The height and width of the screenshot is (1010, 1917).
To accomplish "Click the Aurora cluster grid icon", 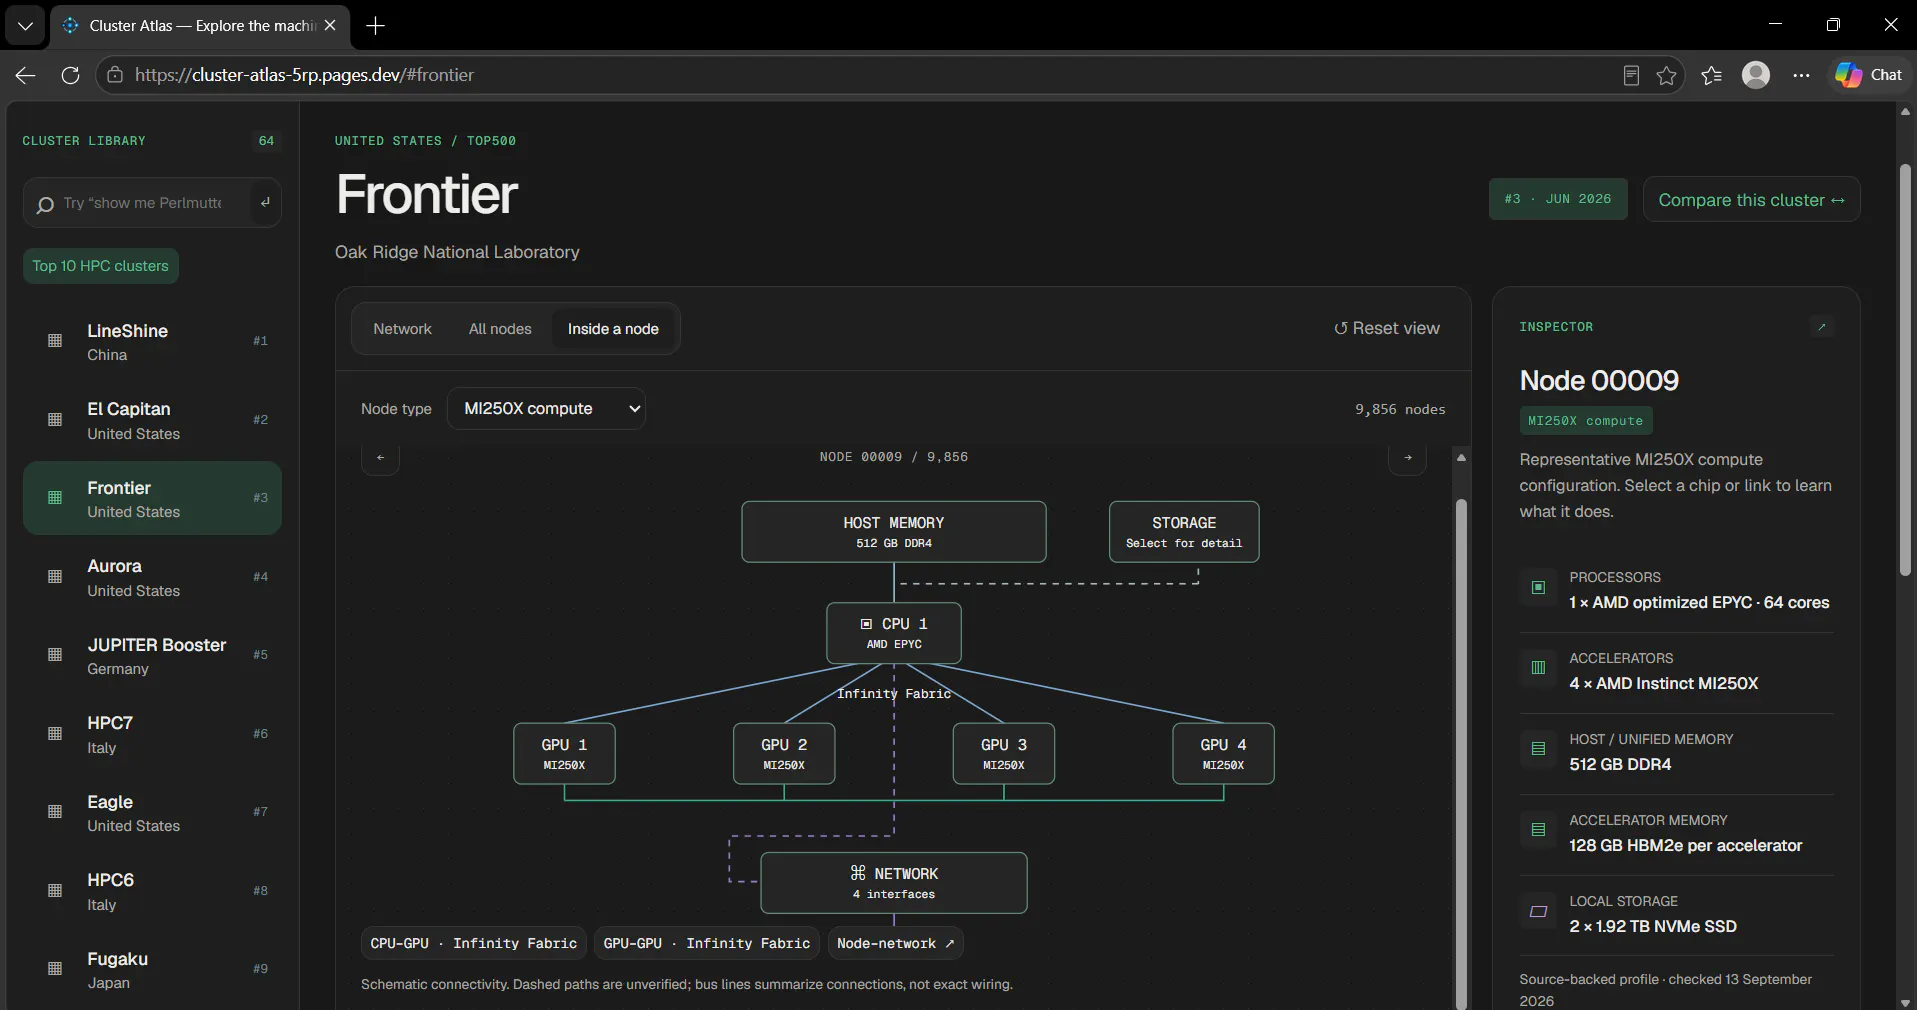I will 55,577.
